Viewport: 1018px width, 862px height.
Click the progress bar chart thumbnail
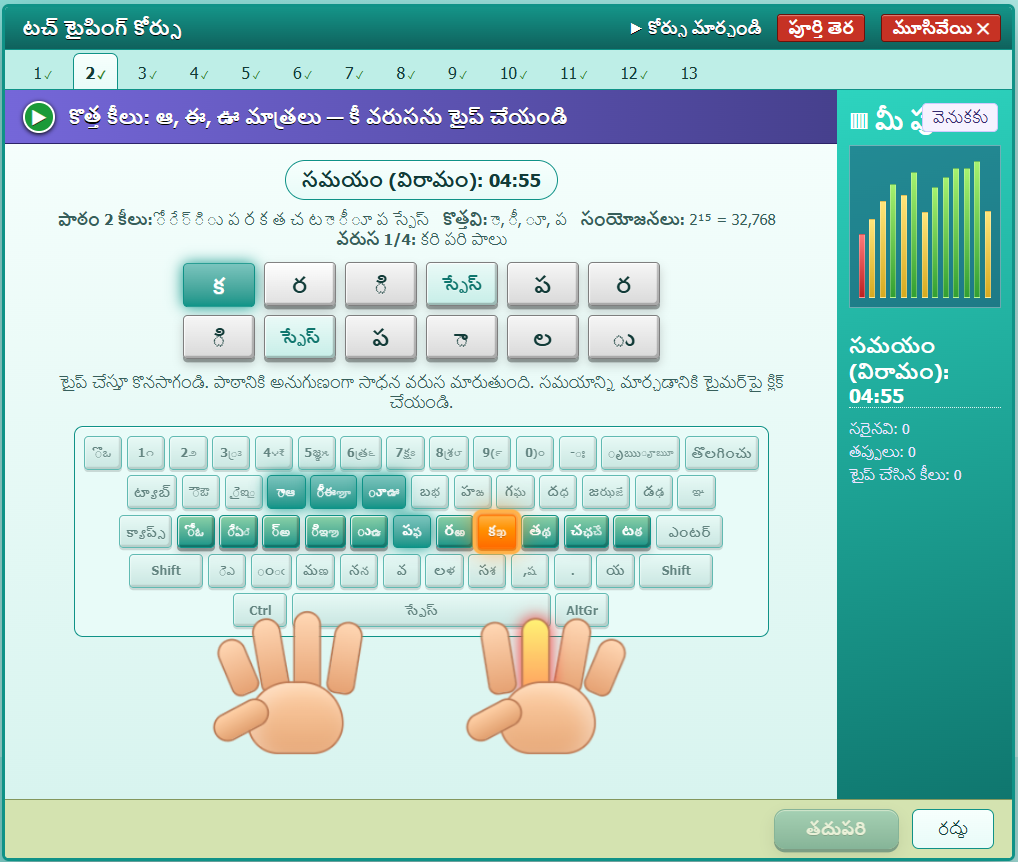coord(925,227)
